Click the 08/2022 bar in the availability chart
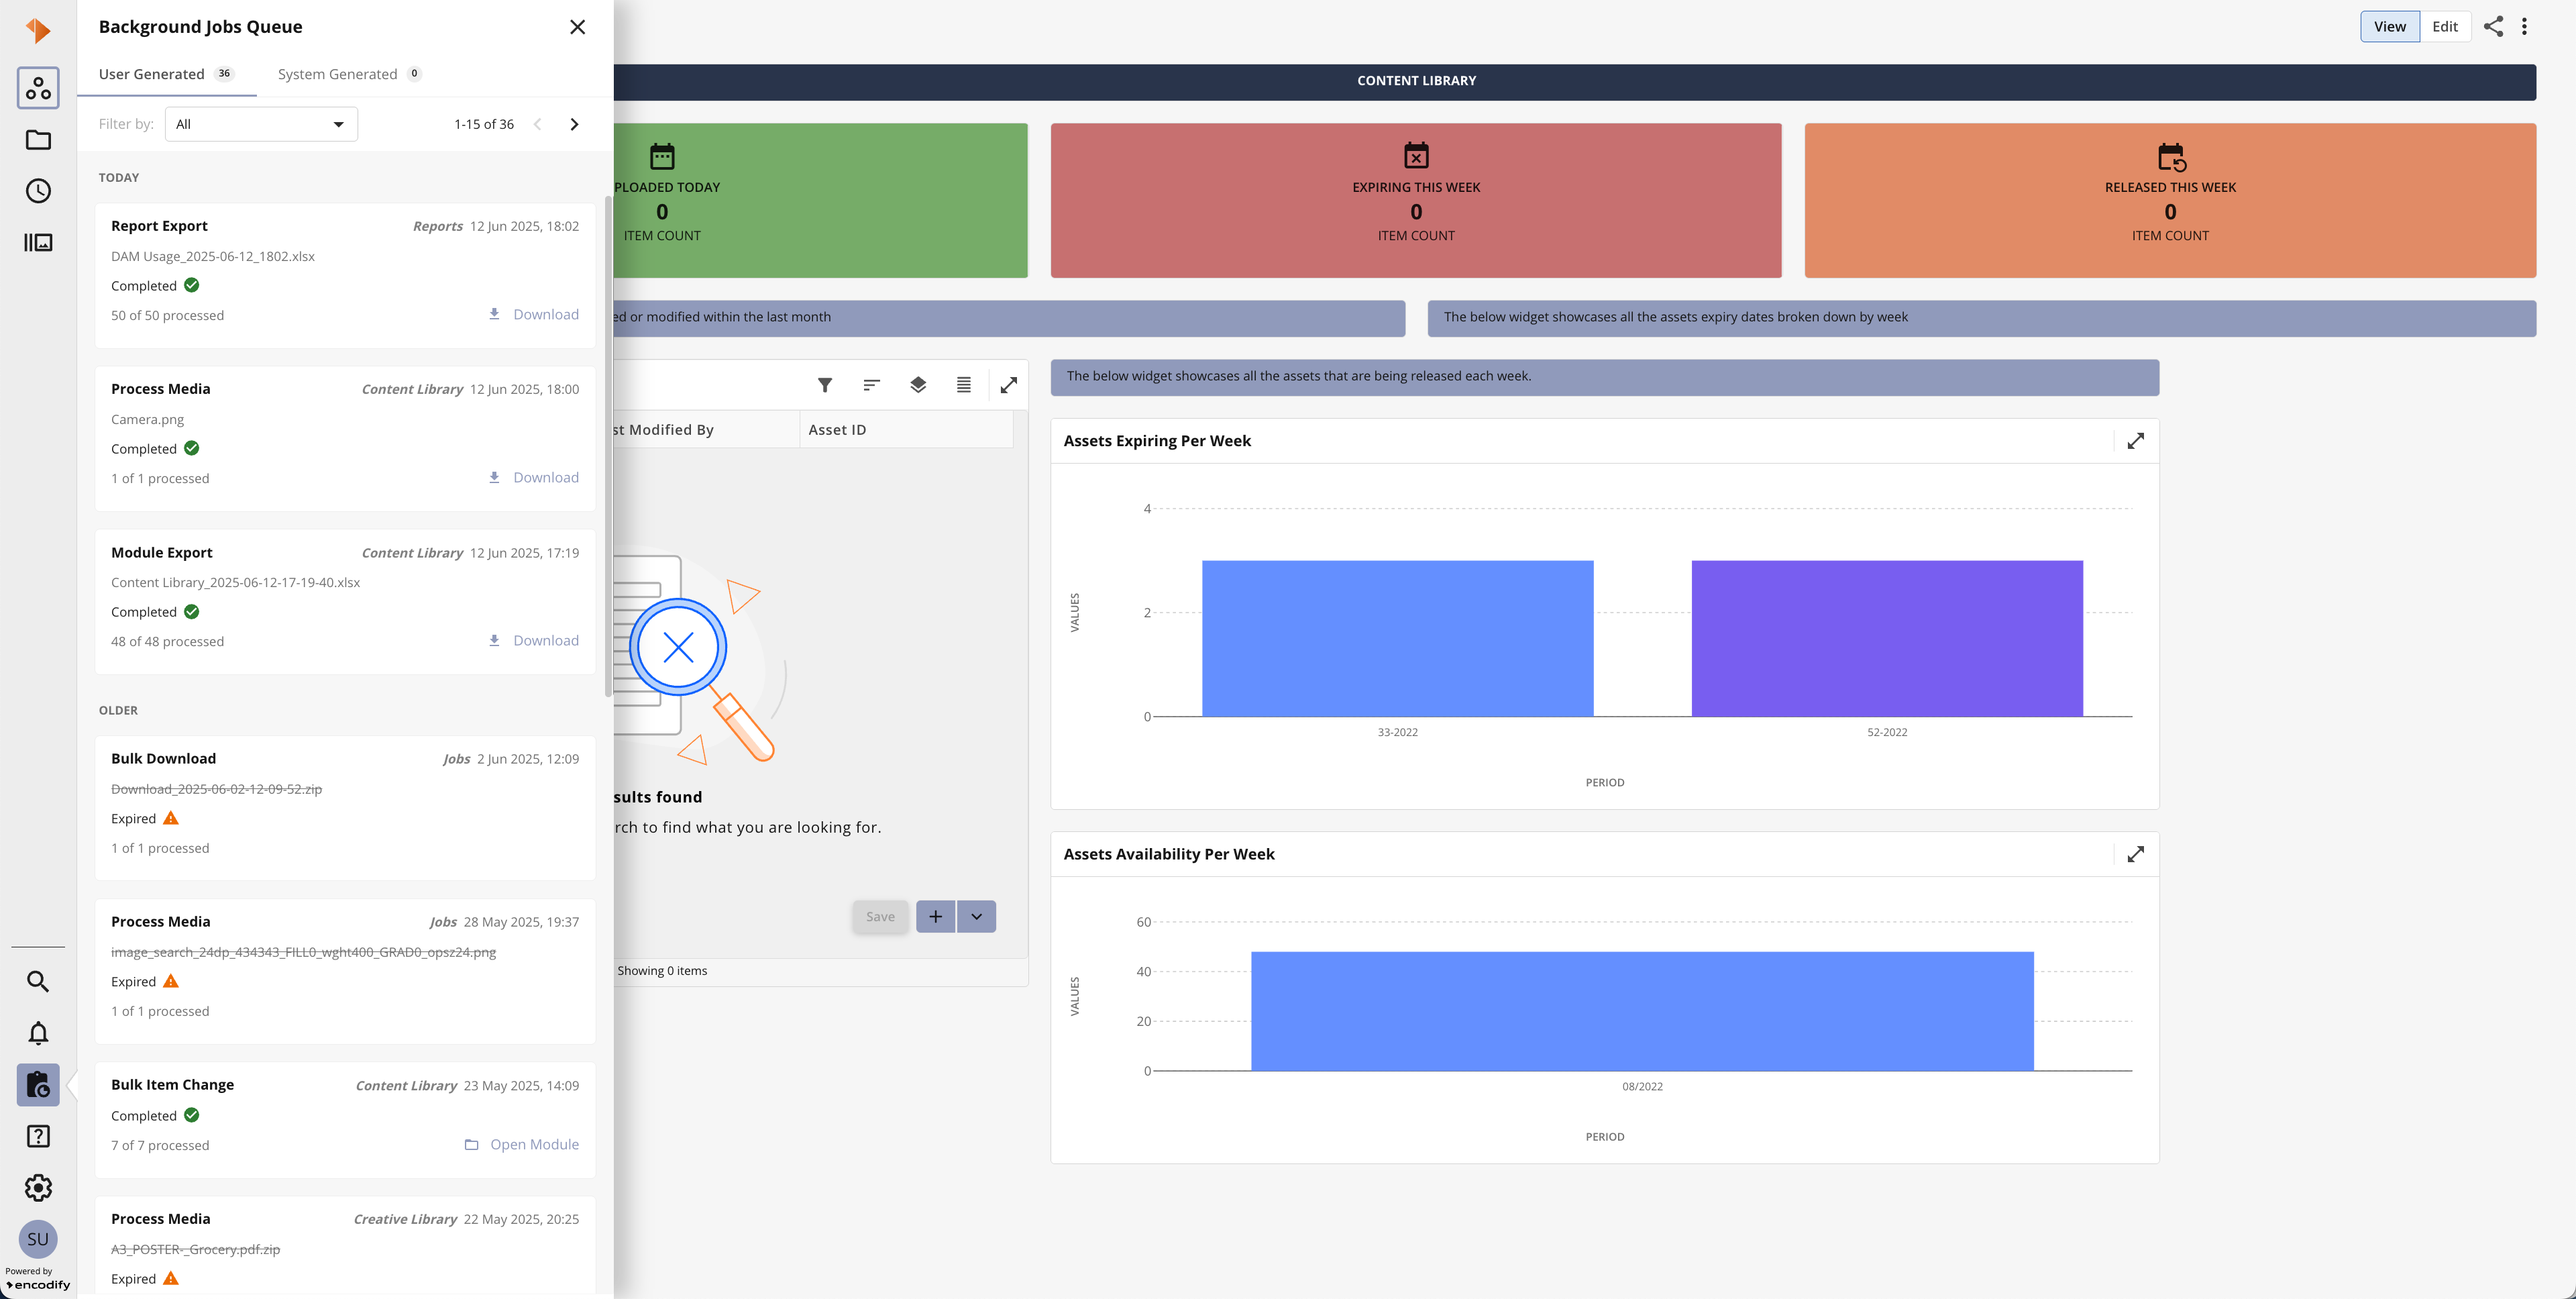Image resolution: width=2576 pixels, height=1299 pixels. click(x=1642, y=1011)
